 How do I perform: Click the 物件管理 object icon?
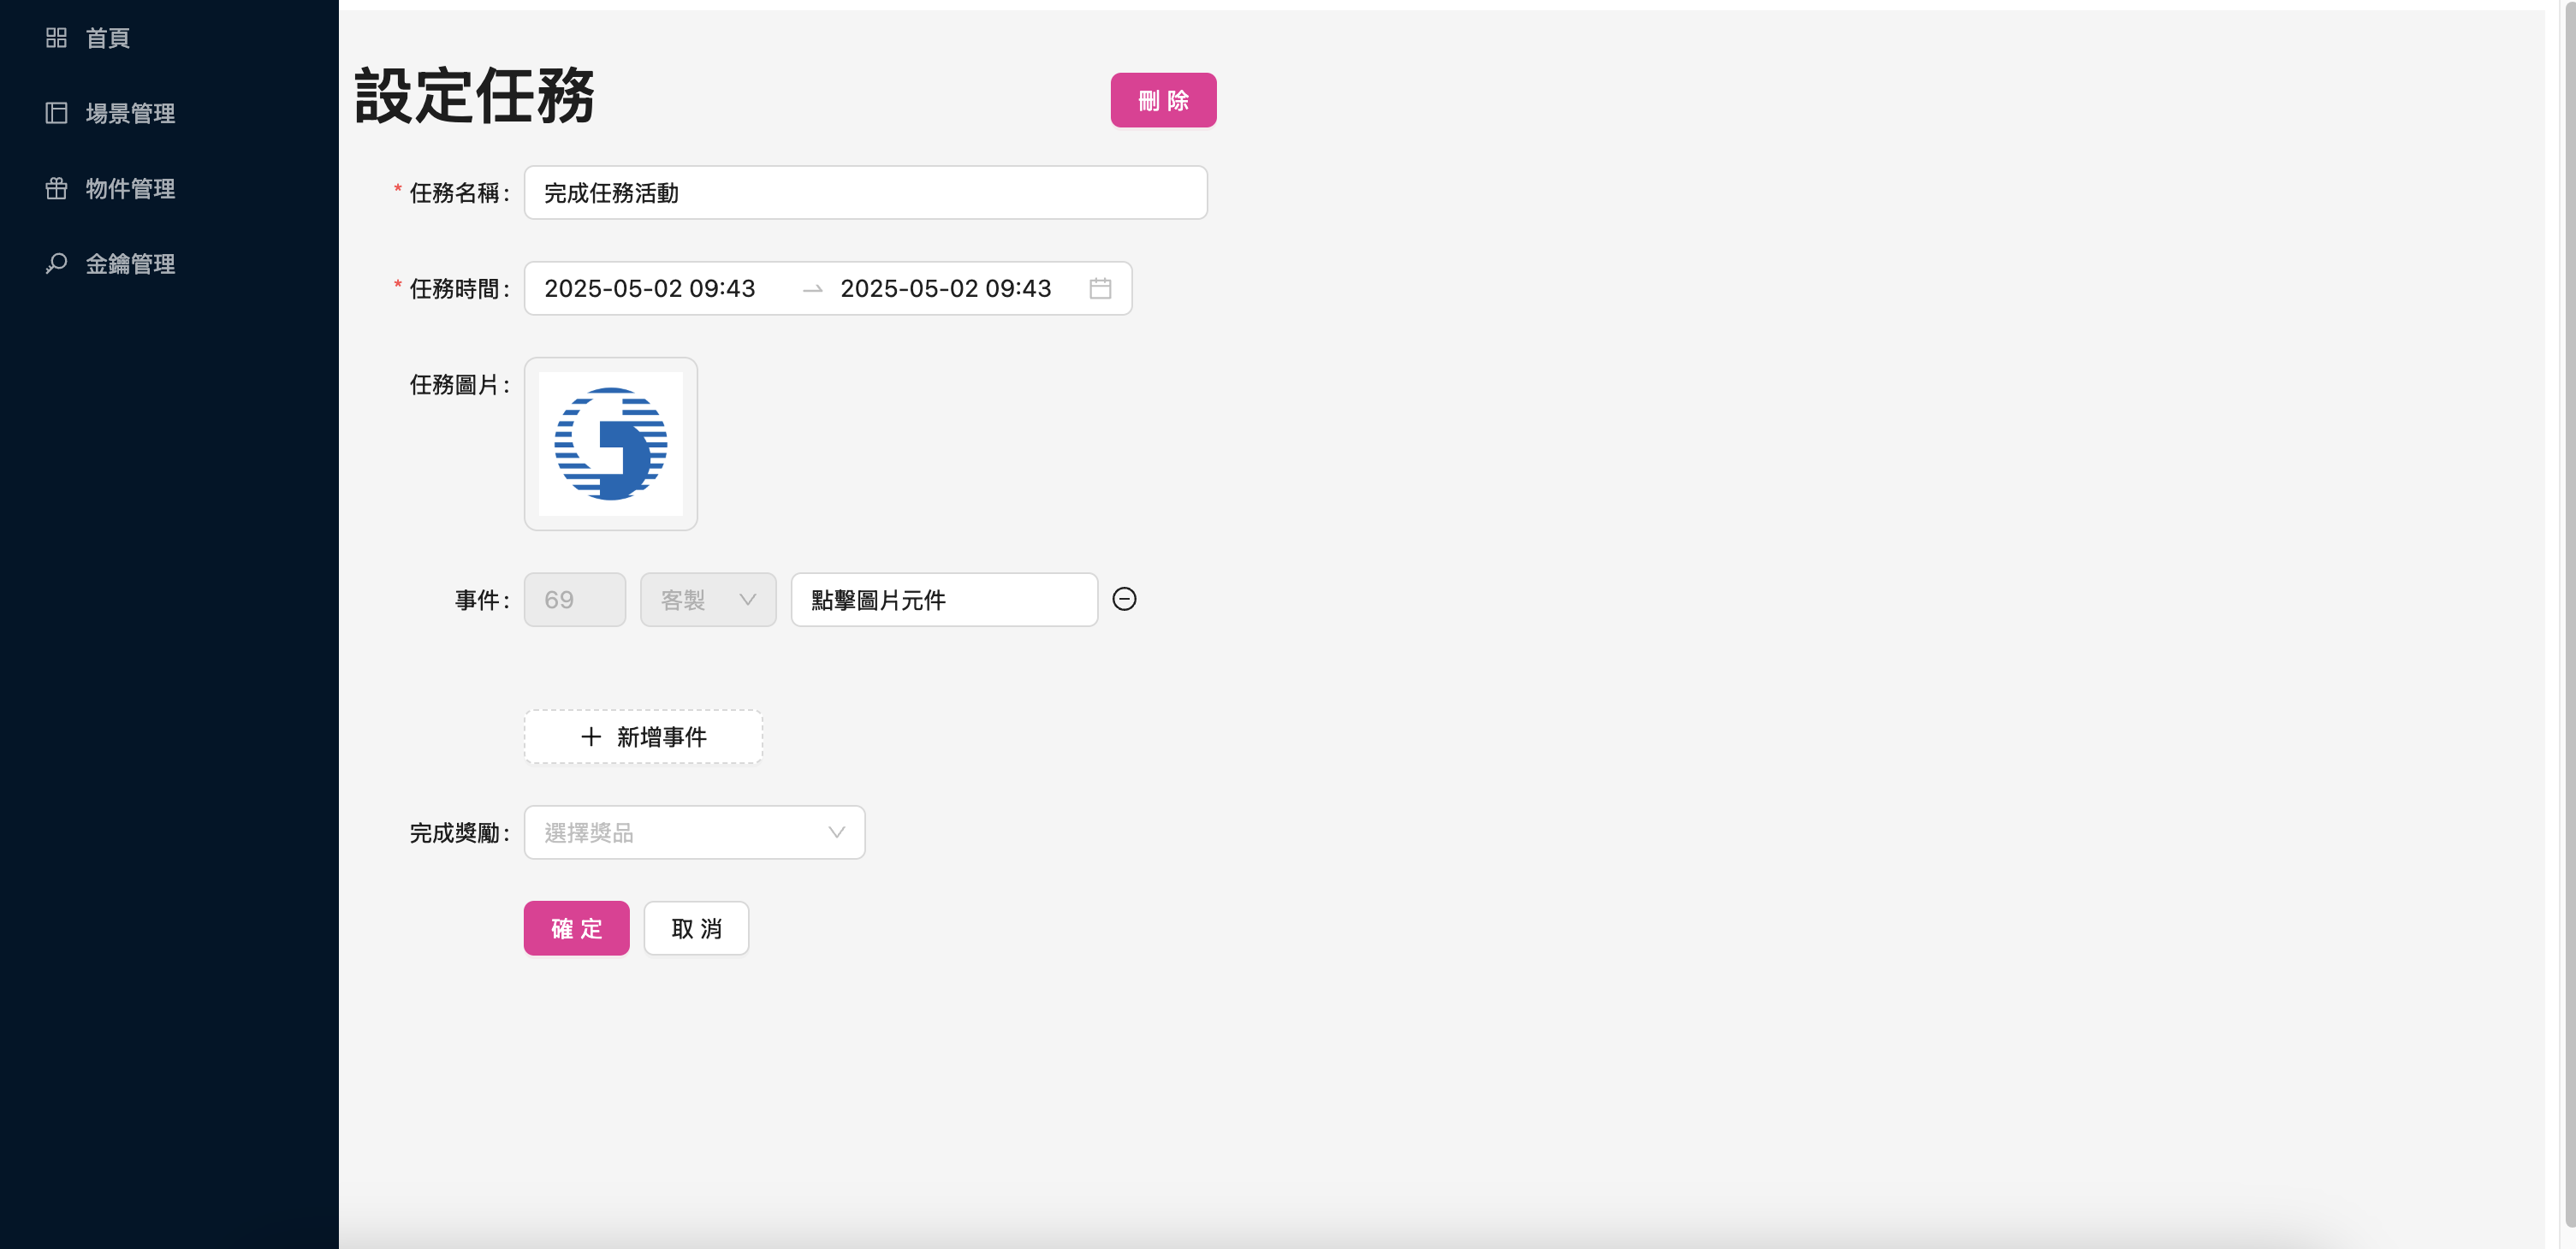pos(56,188)
